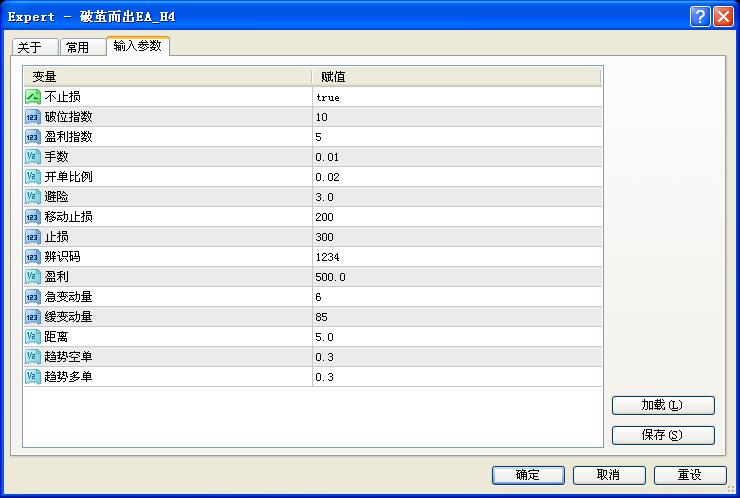740x498 pixels.
Task: Click the 加载 (L) button
Action: (663, 405)
